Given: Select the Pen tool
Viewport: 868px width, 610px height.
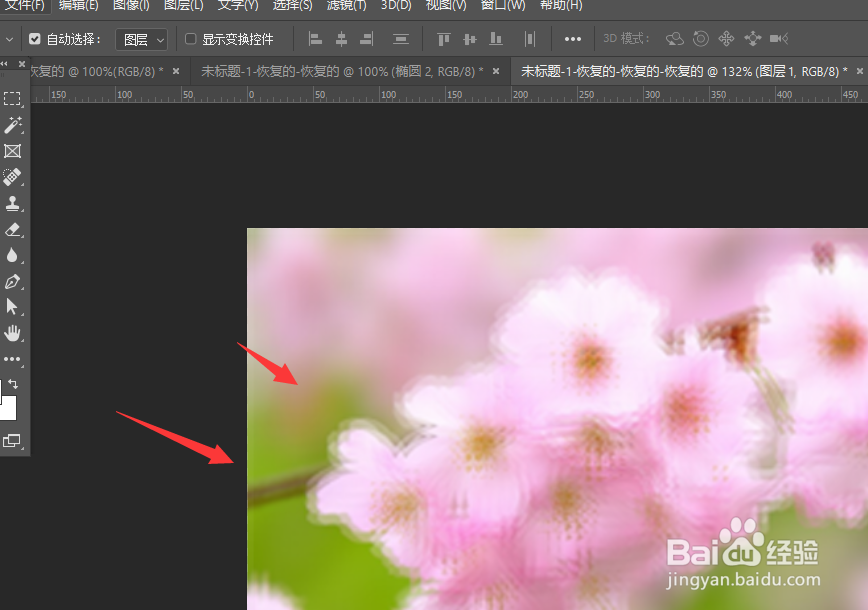Looking at the screenshot, I should click(12, 281).
